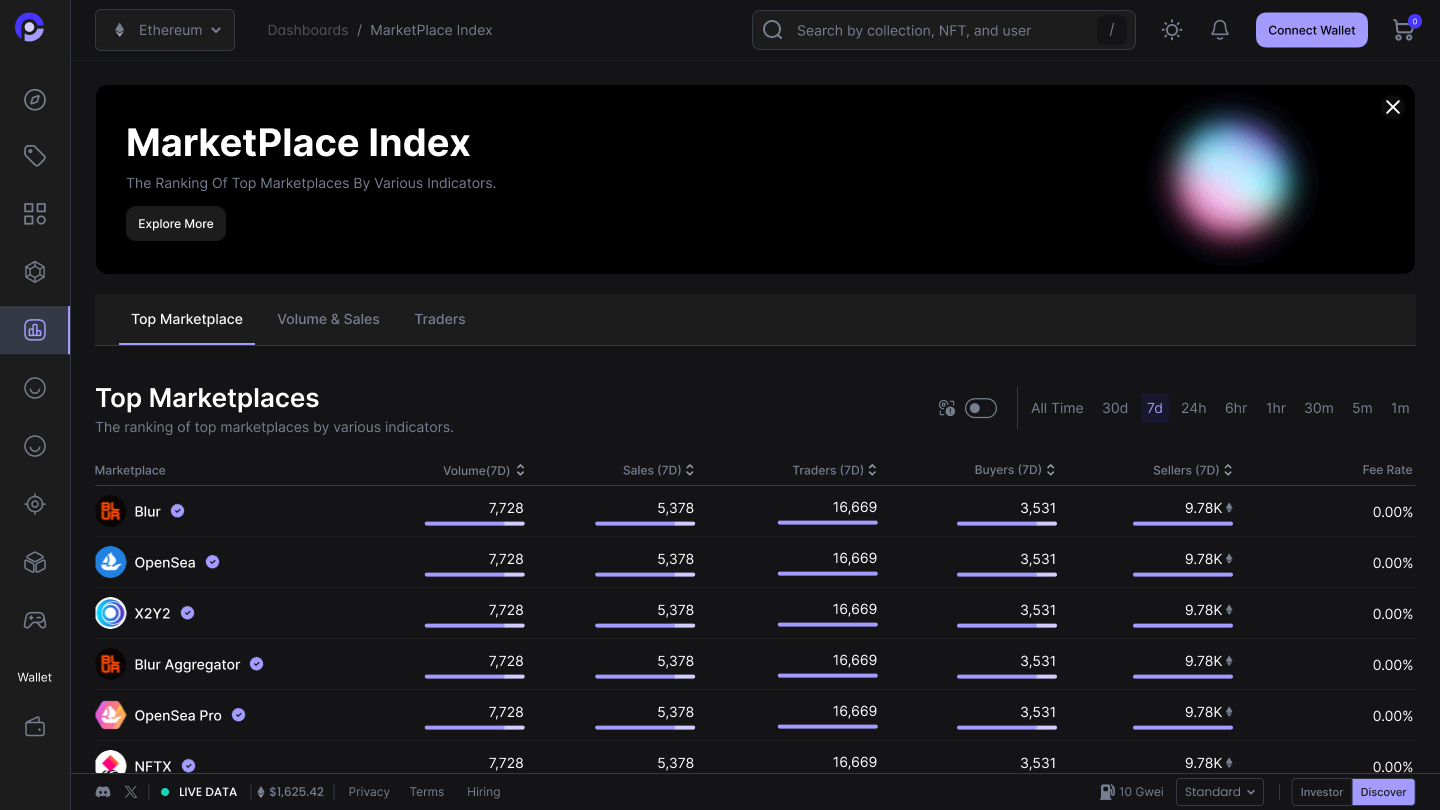Click the OpenSea Pro marketplace logo
Image resolution: width=1440 pixels, height=810 pixels.
[x=110, y=715]
